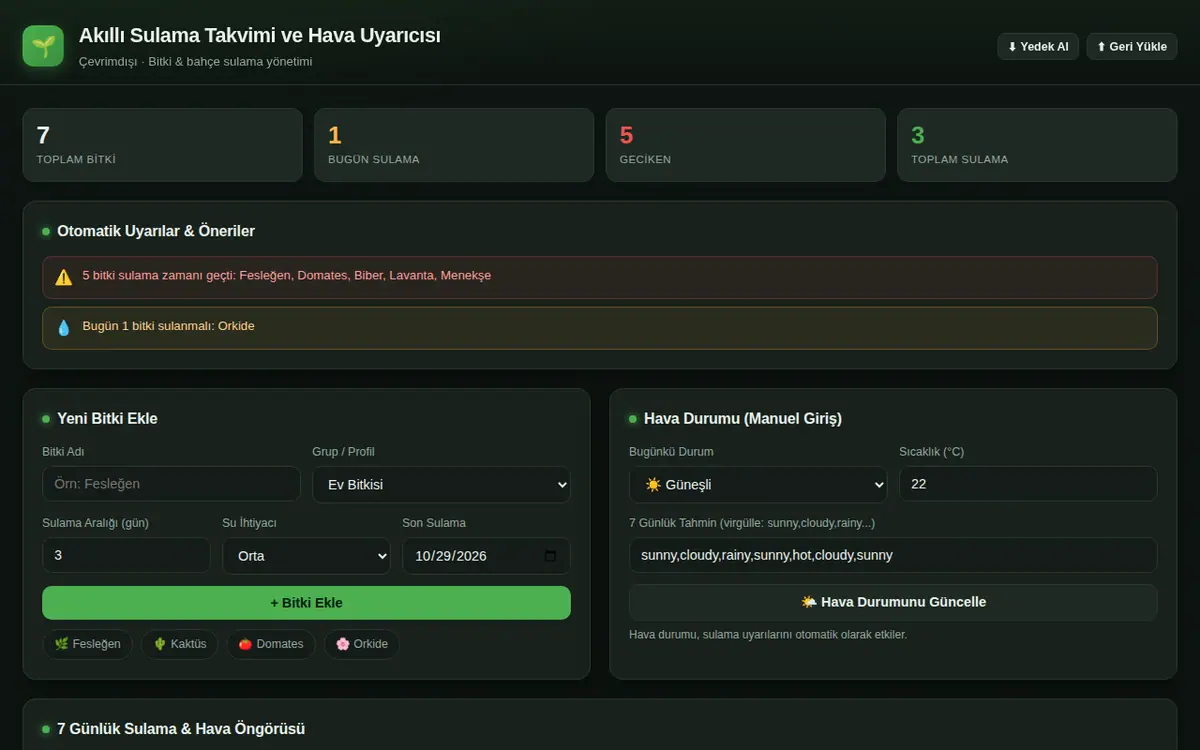Choose the Domates preset chip
Screen dimensions: 1200x750
click(271, 644)
